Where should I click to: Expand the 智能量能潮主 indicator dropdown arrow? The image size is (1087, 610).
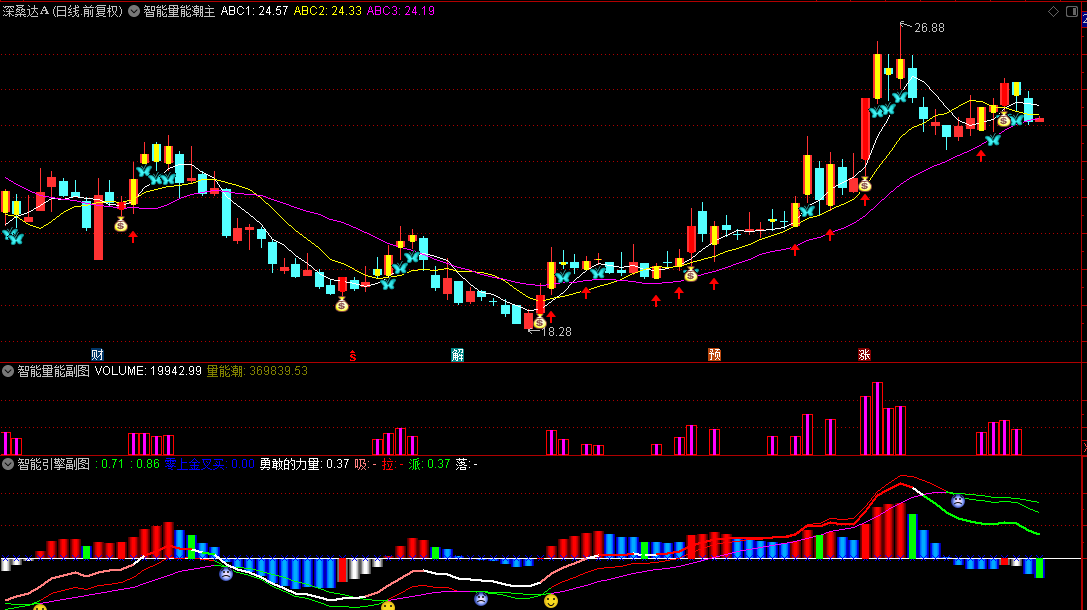134,11
